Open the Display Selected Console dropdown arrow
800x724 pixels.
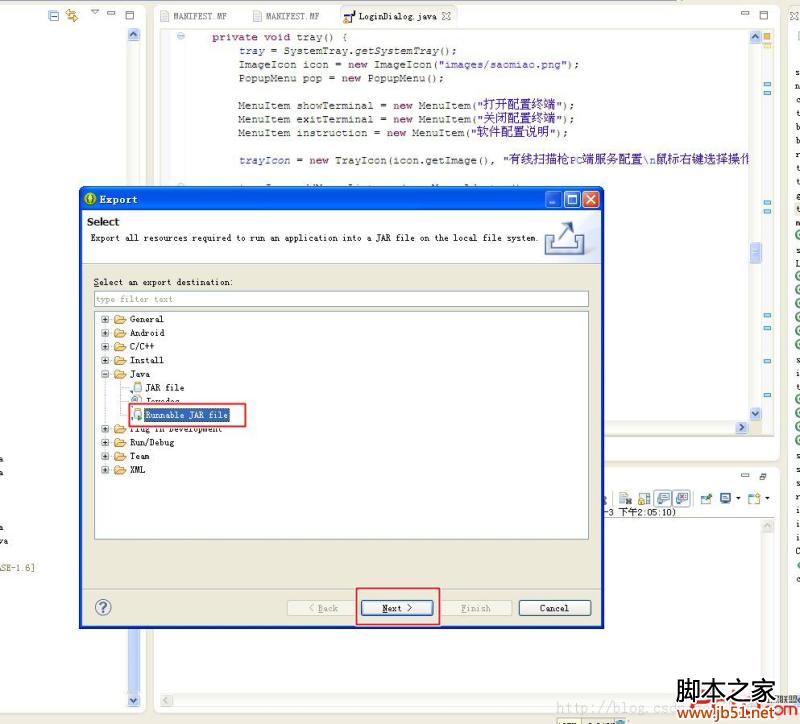click(x=738, y=498)
